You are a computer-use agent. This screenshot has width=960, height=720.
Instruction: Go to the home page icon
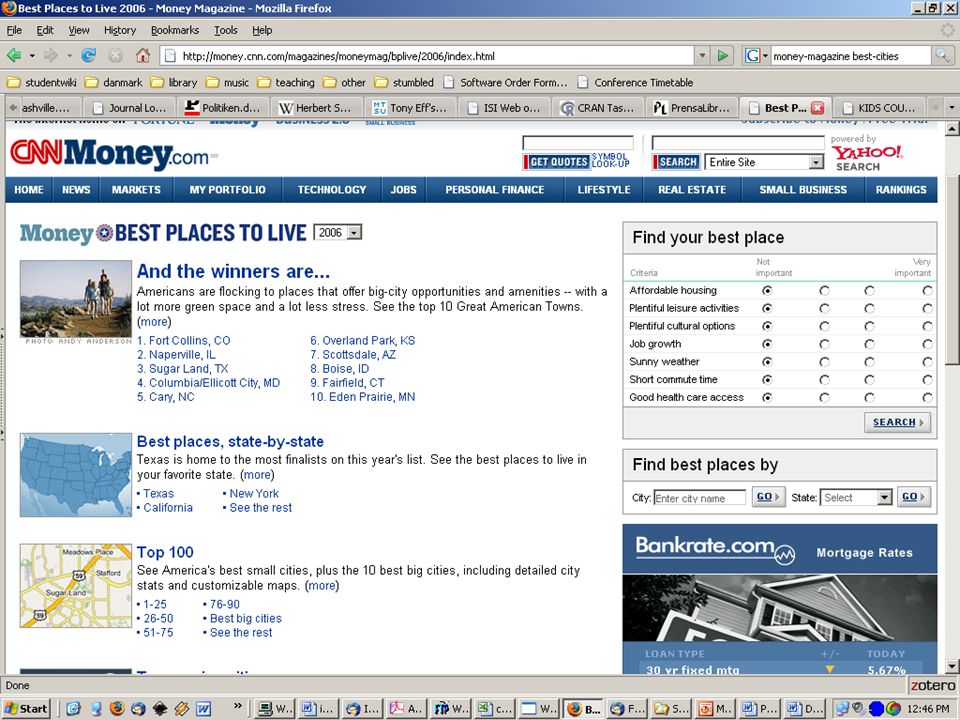coord(143,56)
